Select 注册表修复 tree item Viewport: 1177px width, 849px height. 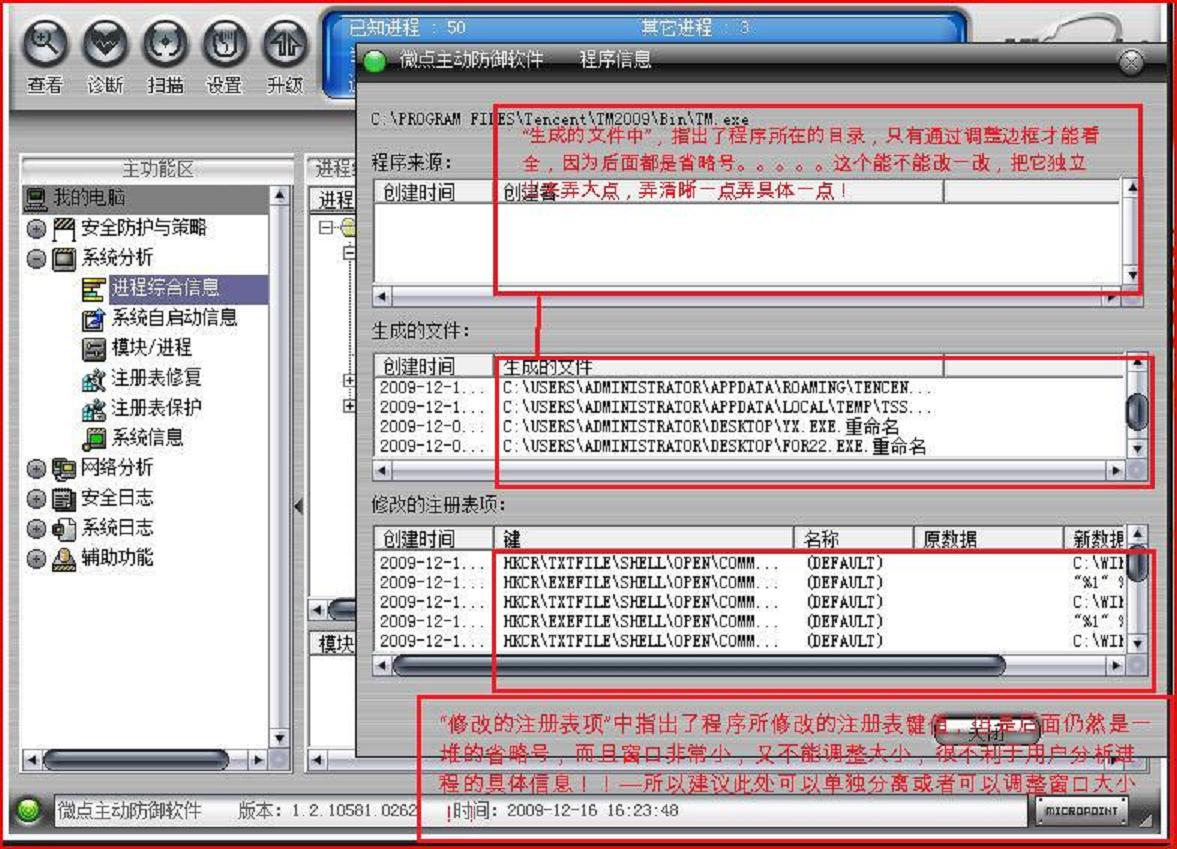[x=156, y=378]
